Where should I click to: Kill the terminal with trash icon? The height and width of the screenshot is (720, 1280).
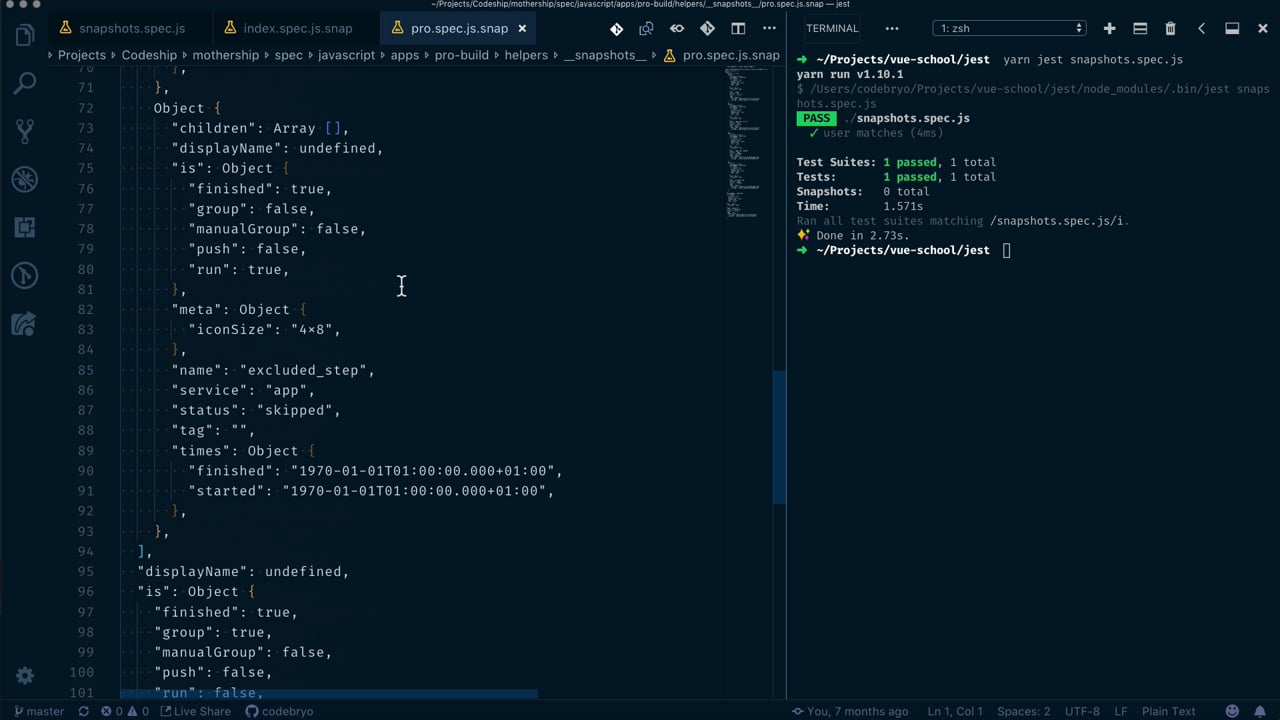(x=1170, y=28)
